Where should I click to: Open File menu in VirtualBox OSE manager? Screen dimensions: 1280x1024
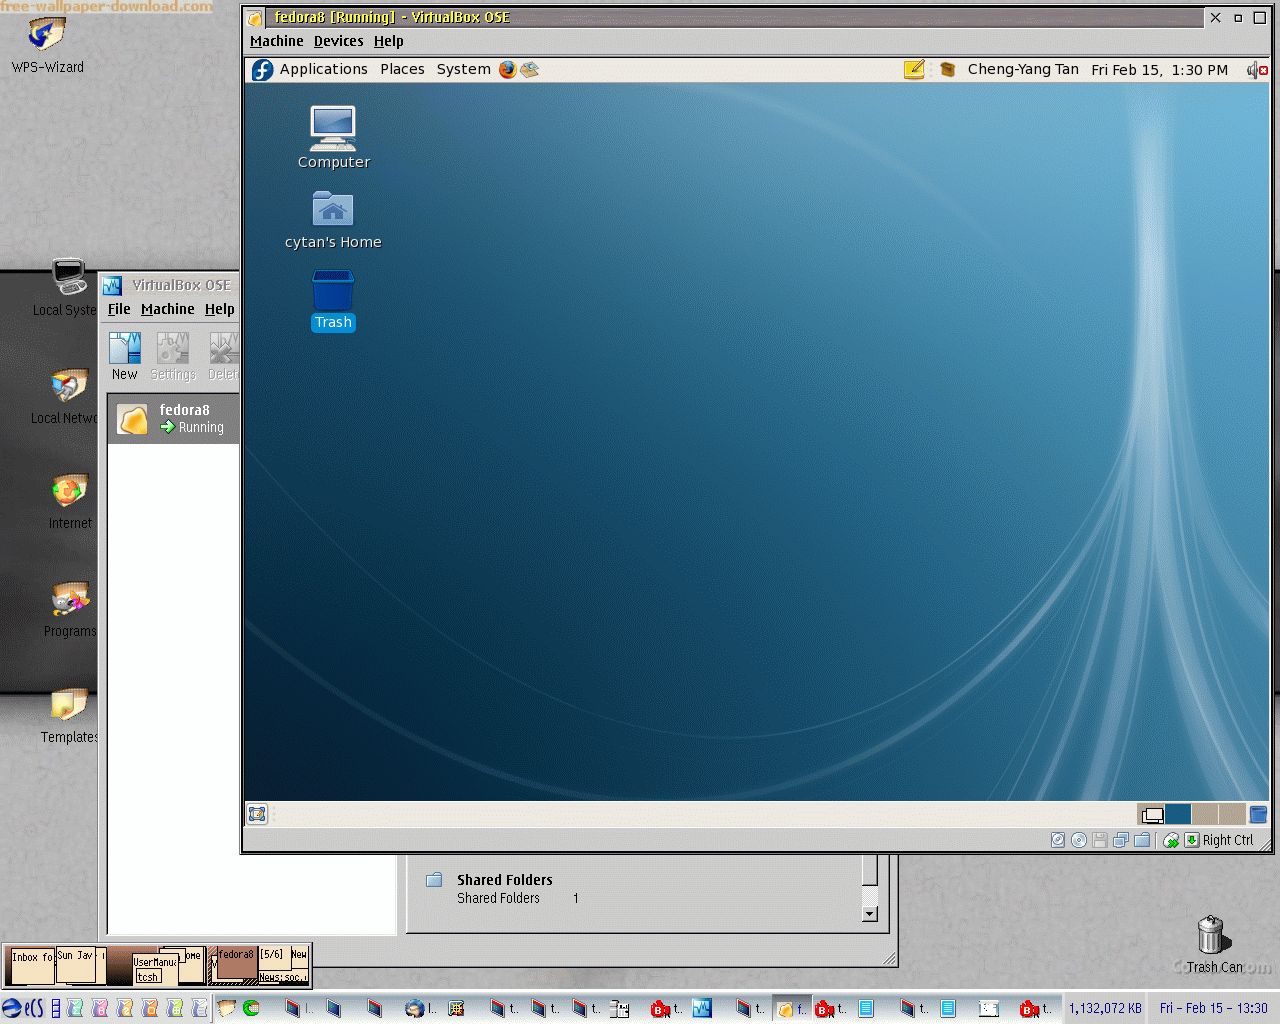[x=119, y=309]
